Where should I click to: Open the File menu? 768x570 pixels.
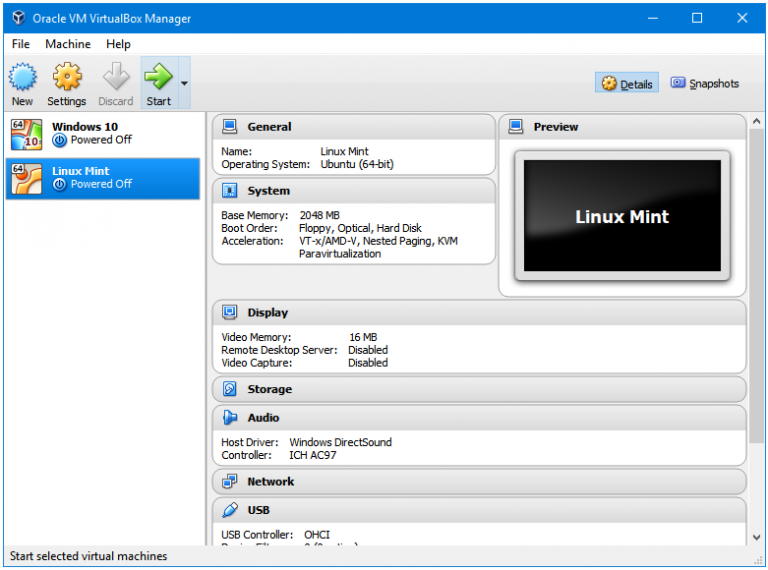click(x=21, y=44)
